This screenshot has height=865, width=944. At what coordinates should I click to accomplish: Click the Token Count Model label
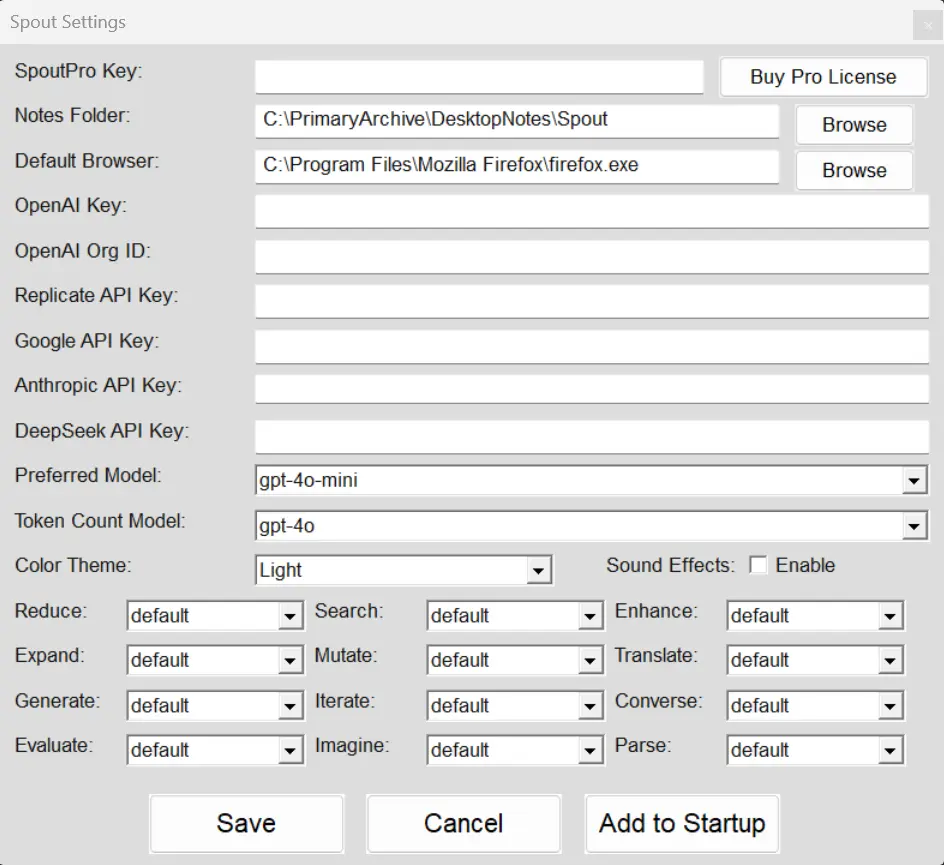[x=100, y=521]
